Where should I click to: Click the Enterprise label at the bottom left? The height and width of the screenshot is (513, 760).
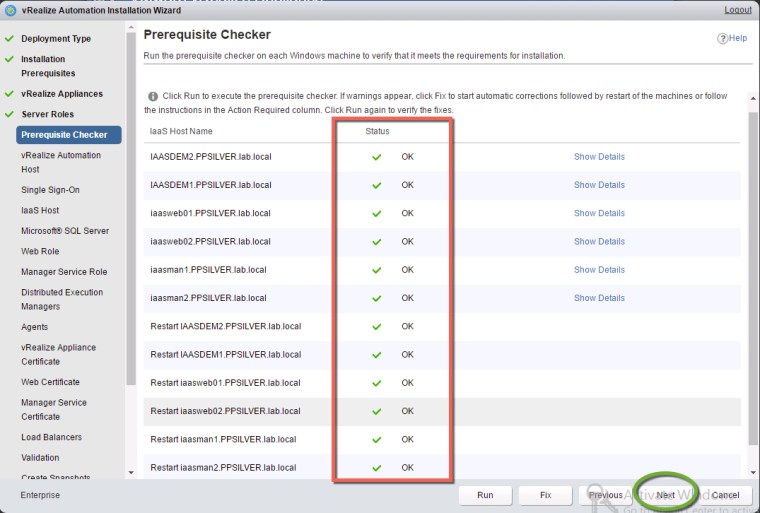40,495
